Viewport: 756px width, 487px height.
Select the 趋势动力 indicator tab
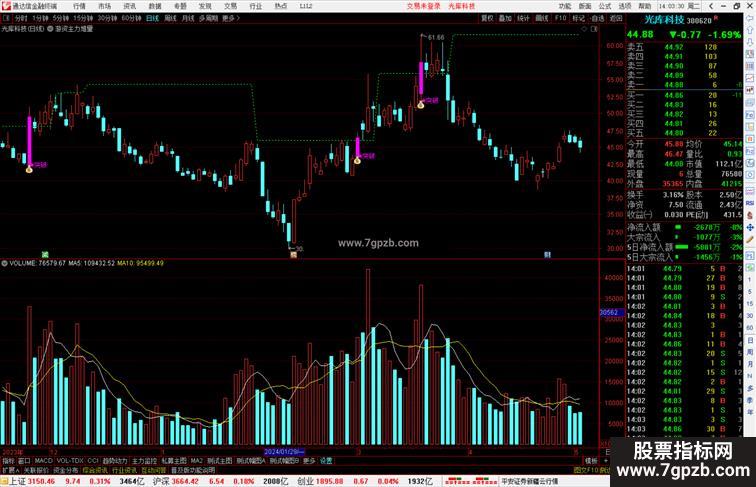(x=115, y=461)
